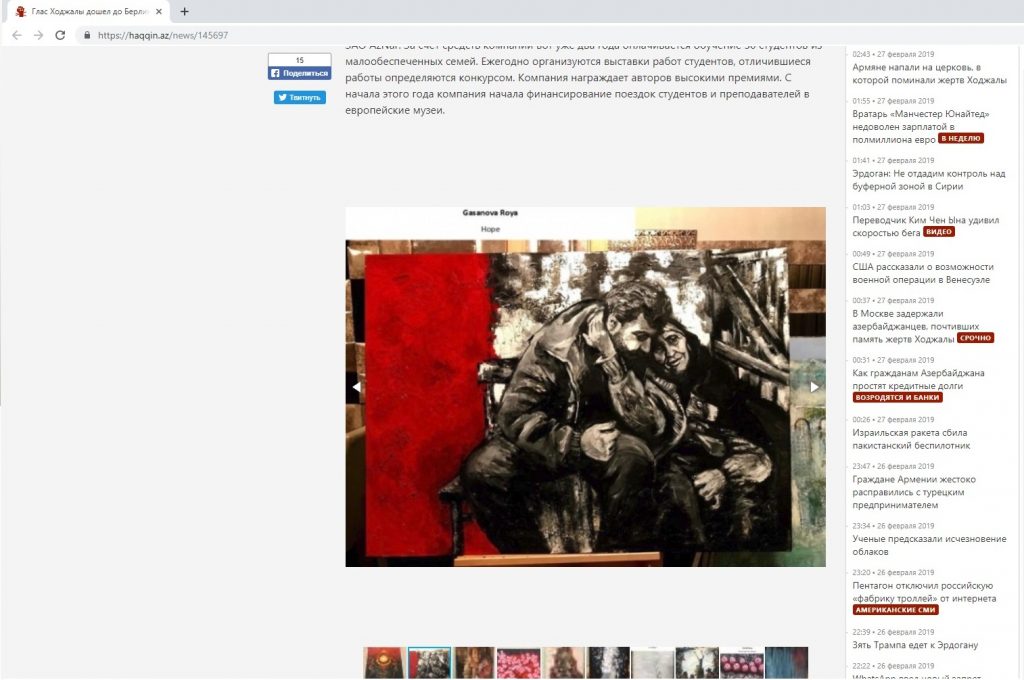This screenshot has height=680, width=1024.
Task: Open news Эрдоган: Не отдадим контроль
Action: [x=928, y=180]
